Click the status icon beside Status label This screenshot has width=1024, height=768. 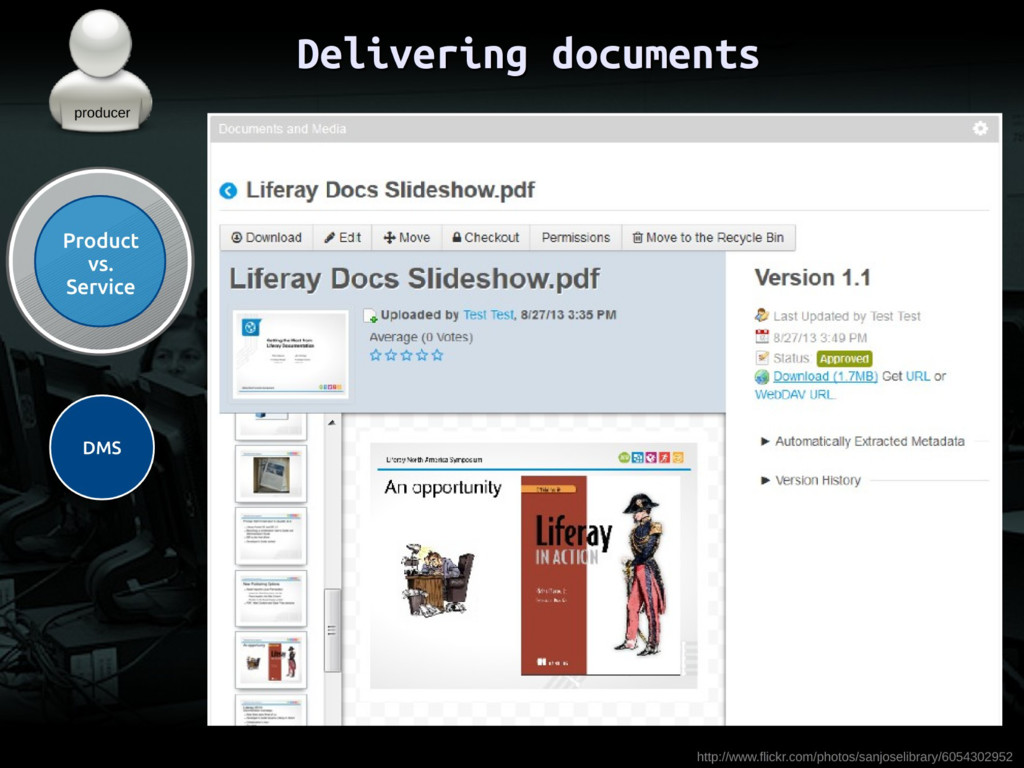[x=762, y=358]
